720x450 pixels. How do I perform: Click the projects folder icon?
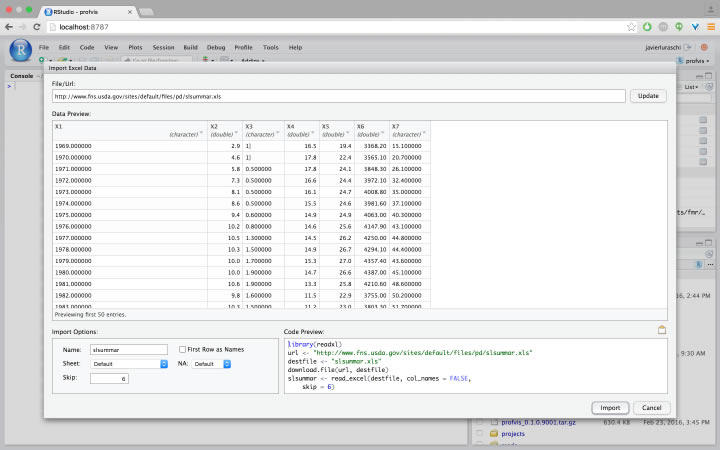[493, 435]
